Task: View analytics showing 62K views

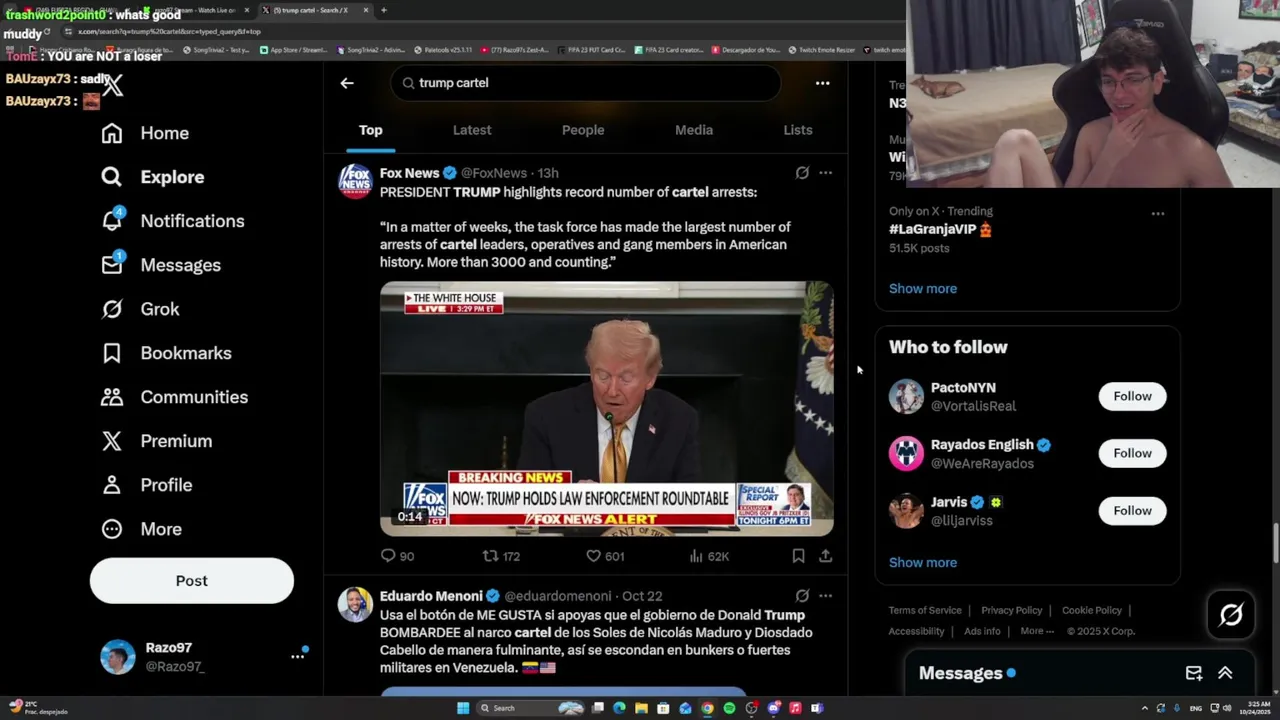Action: 709,556
